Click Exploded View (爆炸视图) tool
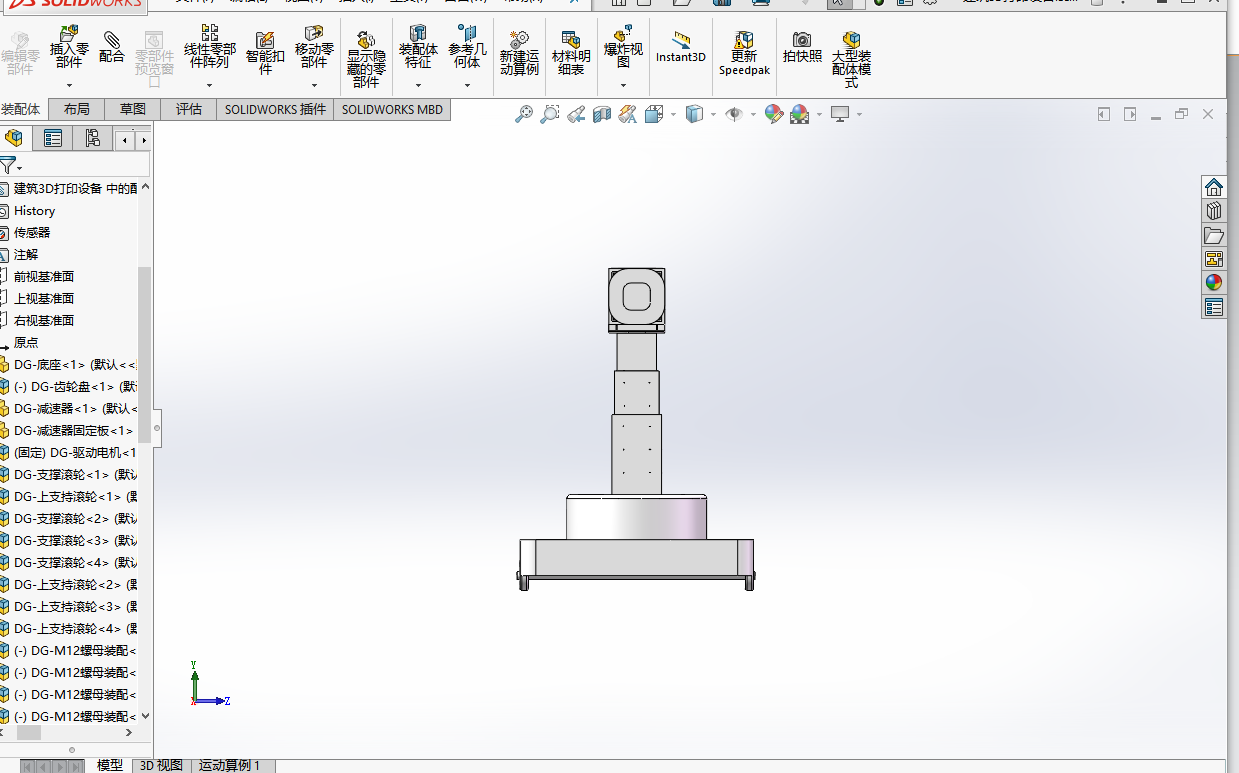 click(x=623, y=47)
